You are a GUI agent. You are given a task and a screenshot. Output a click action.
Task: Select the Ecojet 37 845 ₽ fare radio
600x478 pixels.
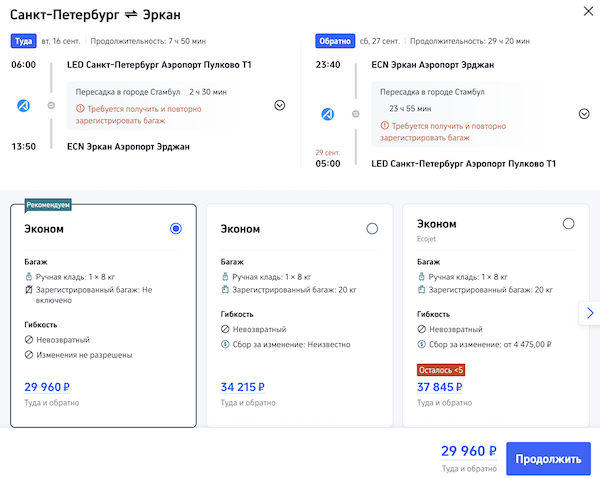click(x=568, y=224)
